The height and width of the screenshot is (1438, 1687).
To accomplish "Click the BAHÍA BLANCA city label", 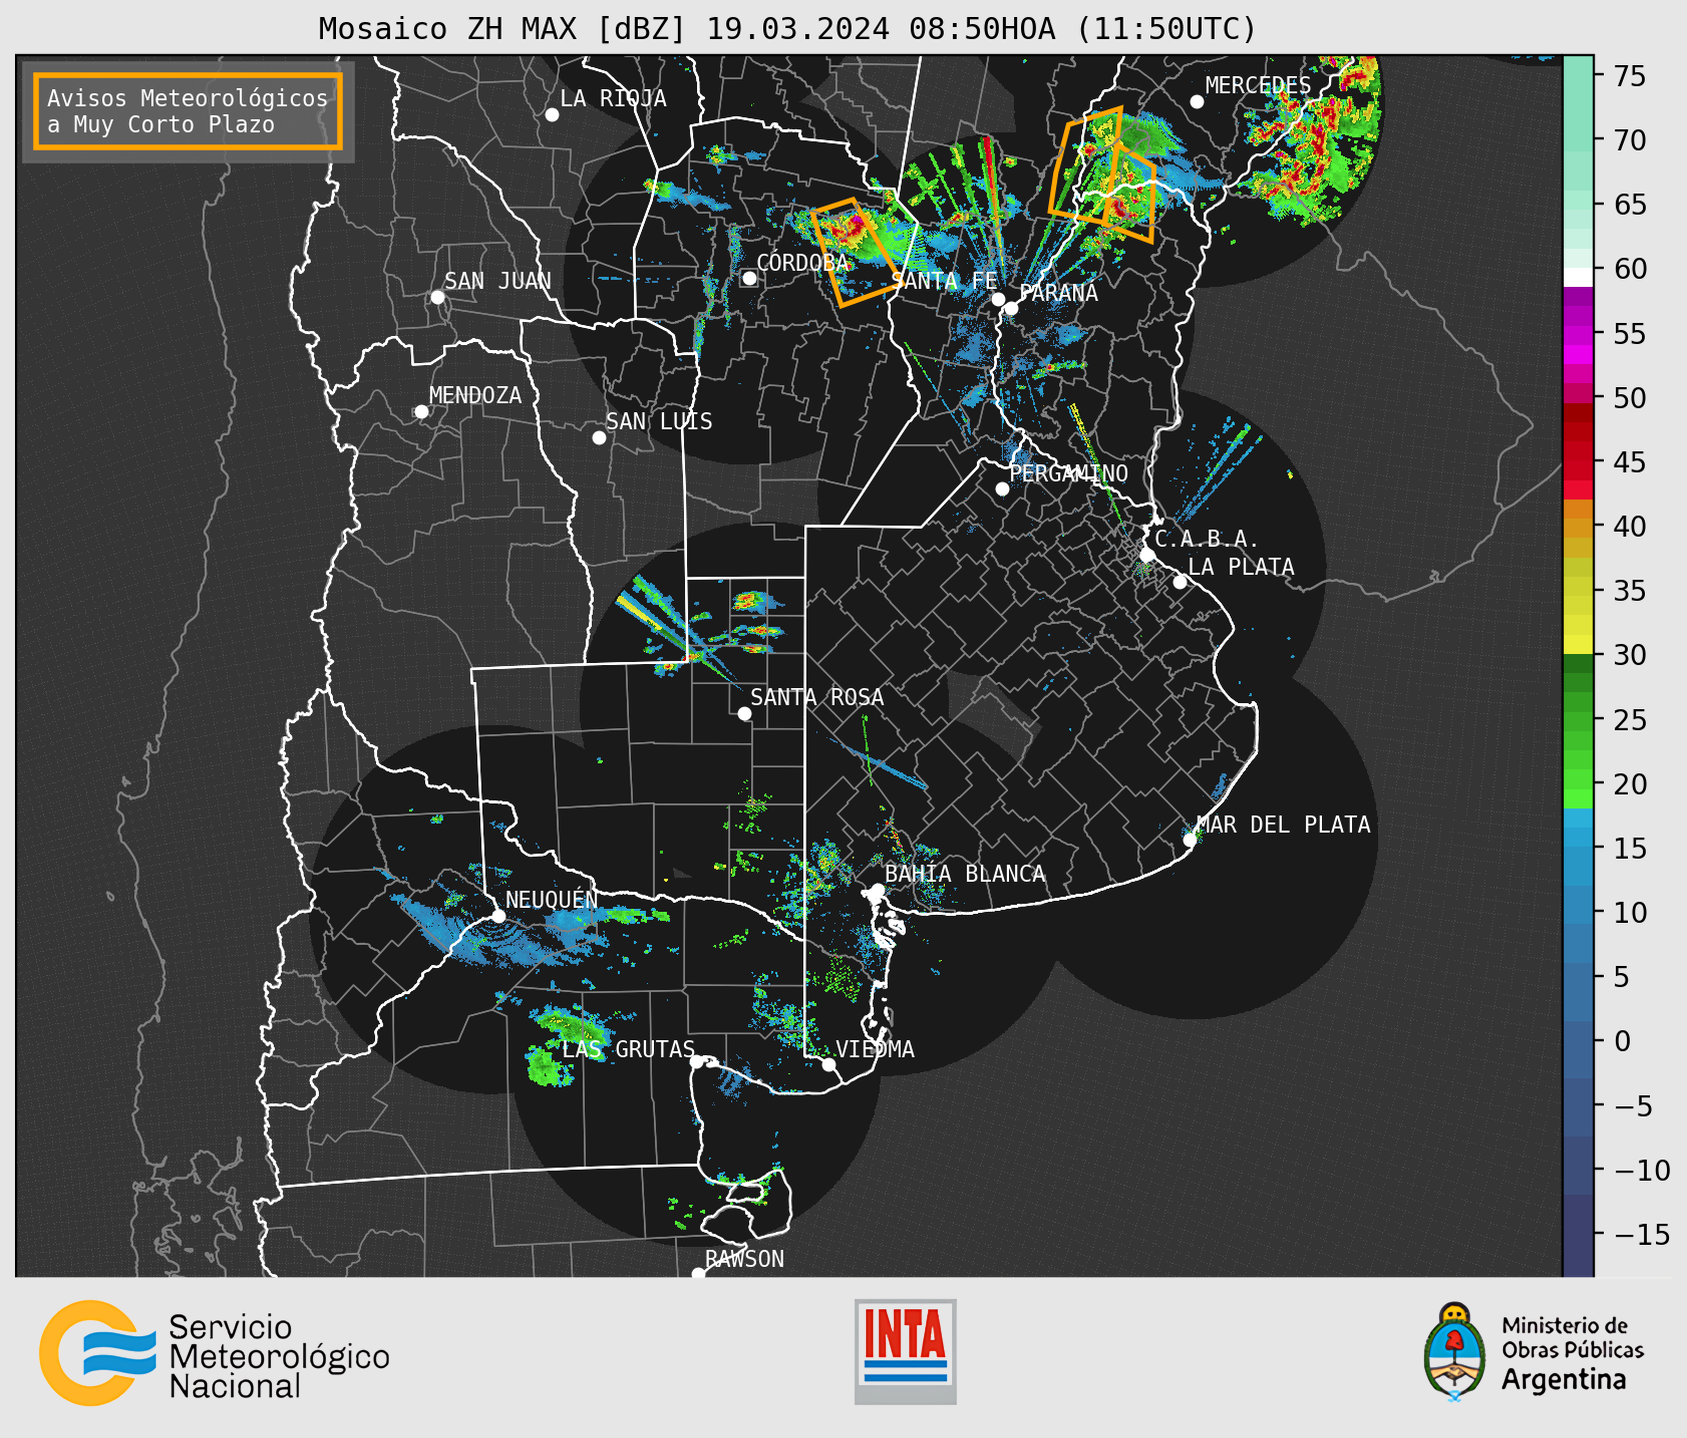I will click(965, 874).
